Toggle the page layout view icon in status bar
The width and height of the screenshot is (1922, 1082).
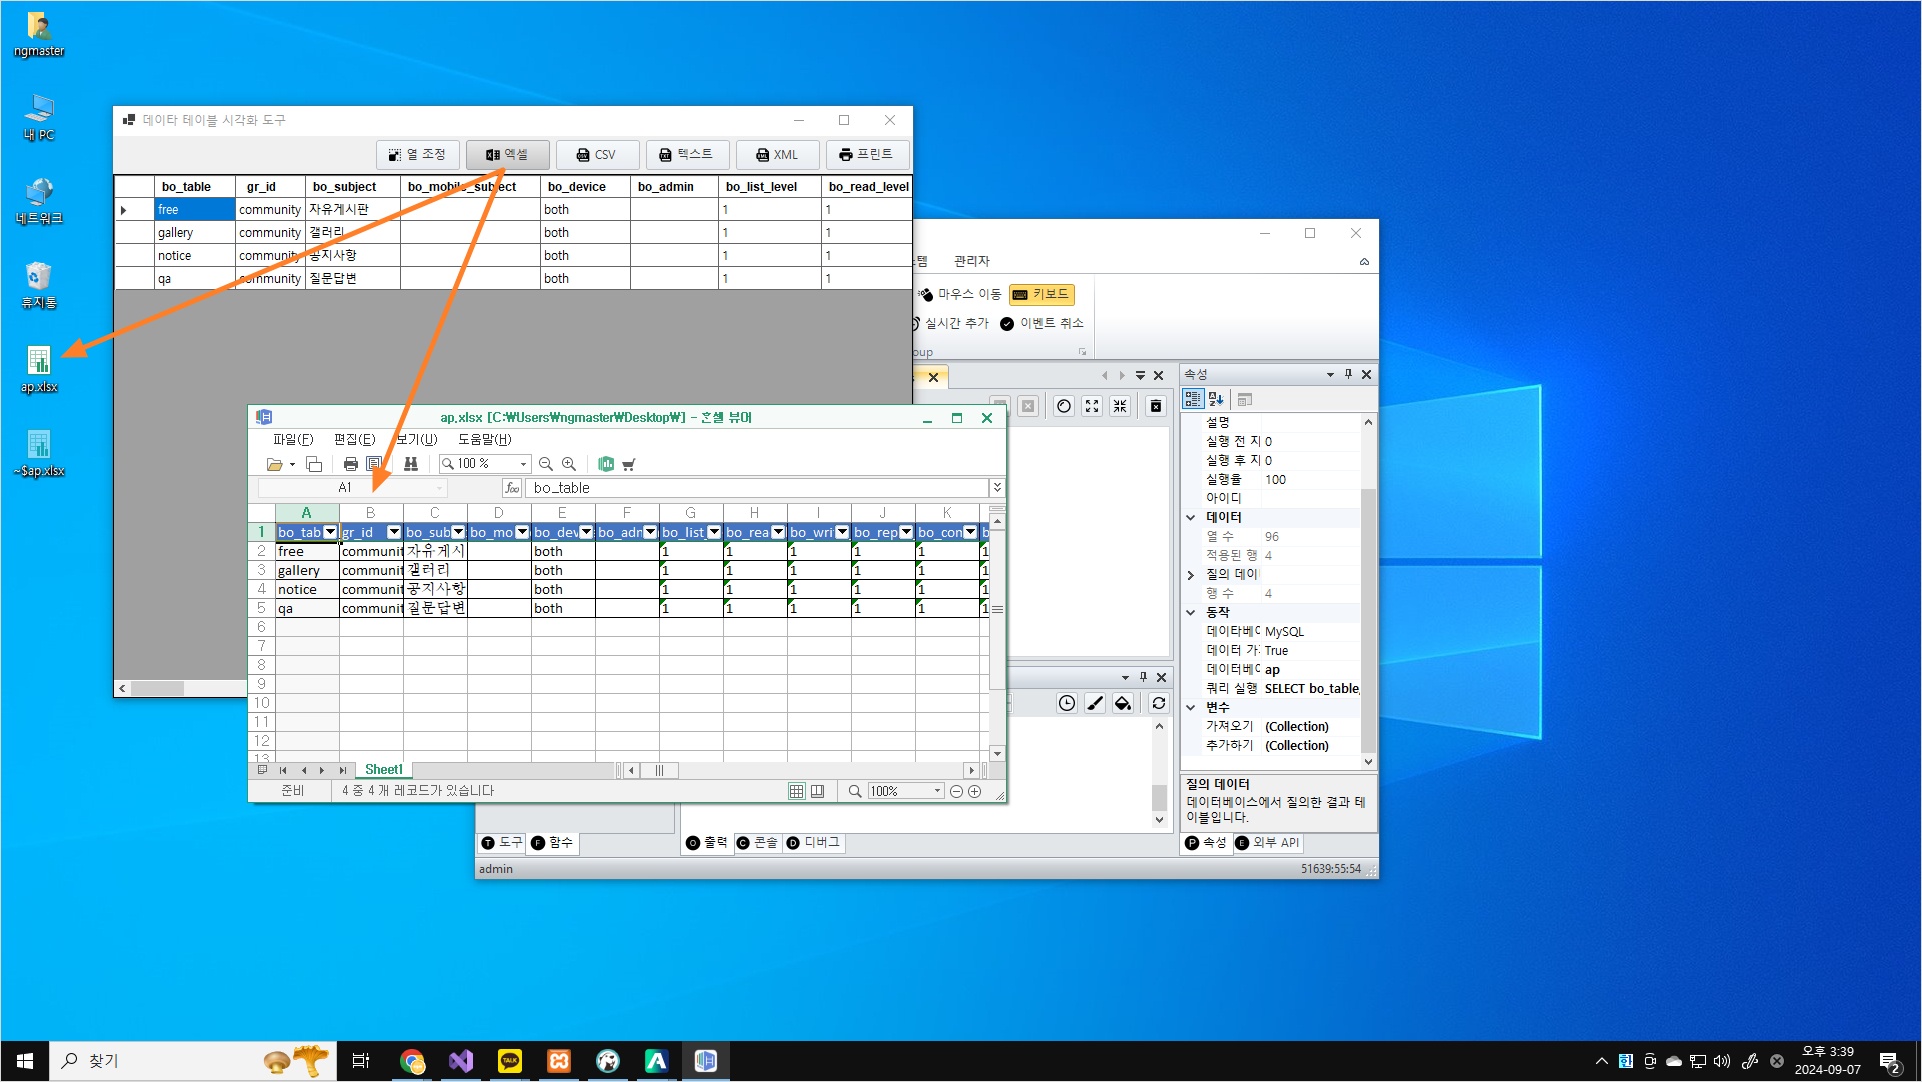tap(817, 791)
